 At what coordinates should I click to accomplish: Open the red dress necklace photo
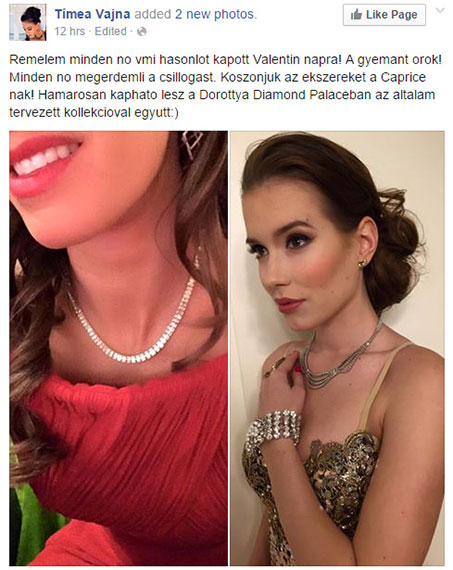tap(119, 348)
